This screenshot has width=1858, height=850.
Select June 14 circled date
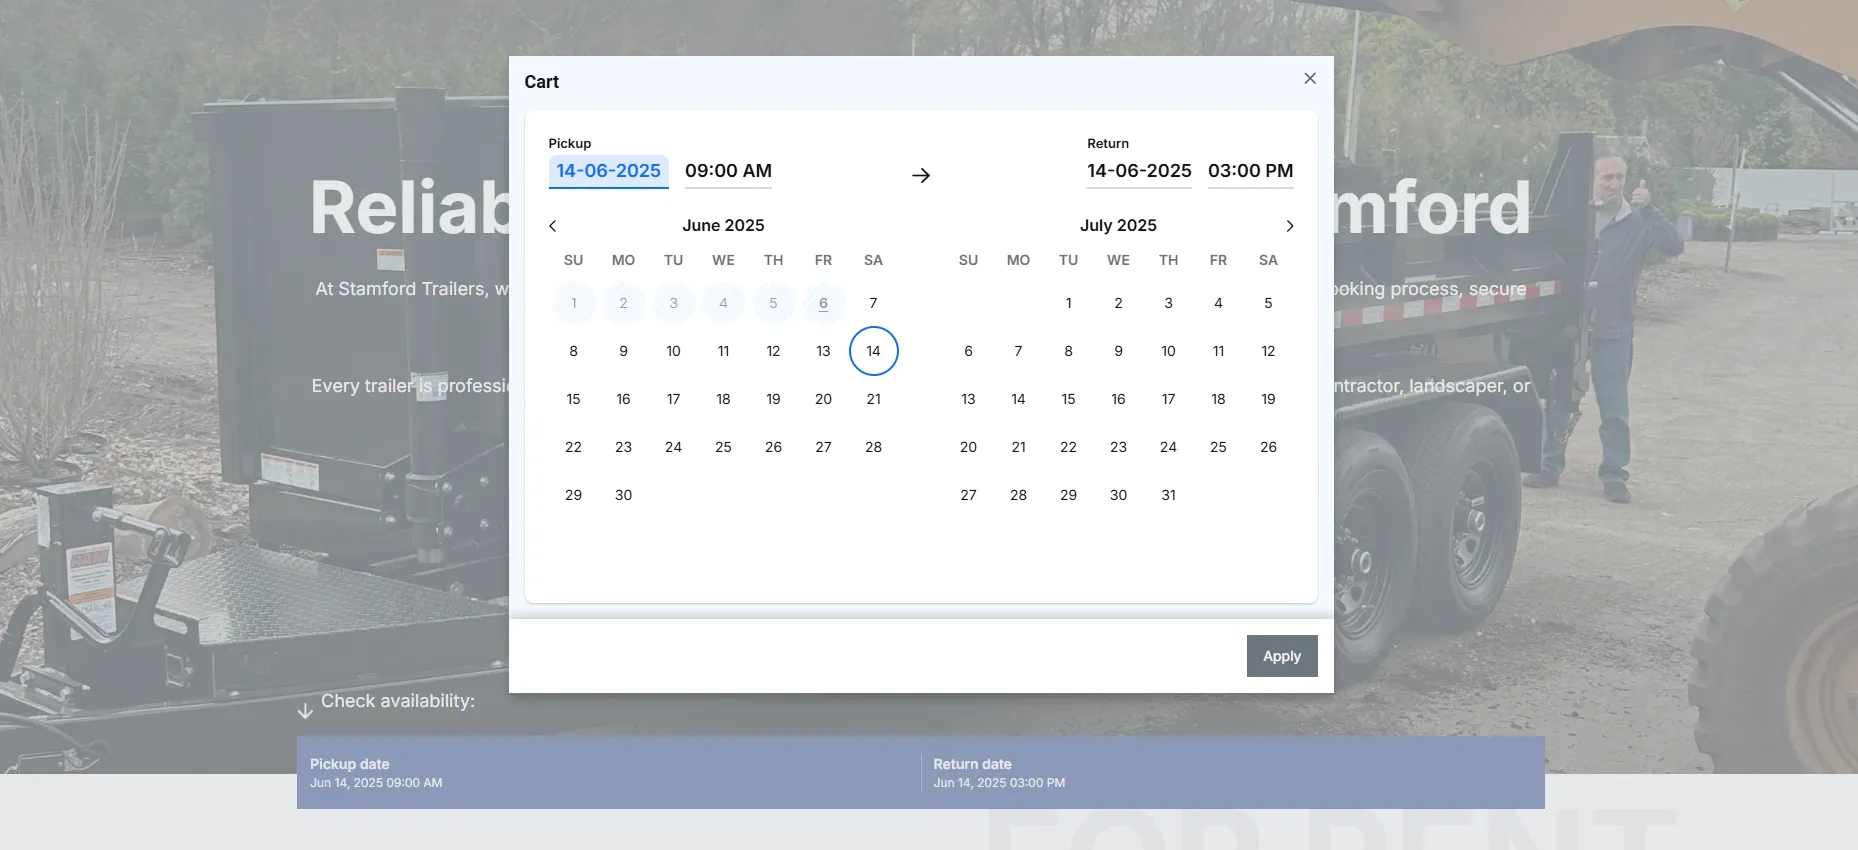pyautogui.click(x=874, y=351)
